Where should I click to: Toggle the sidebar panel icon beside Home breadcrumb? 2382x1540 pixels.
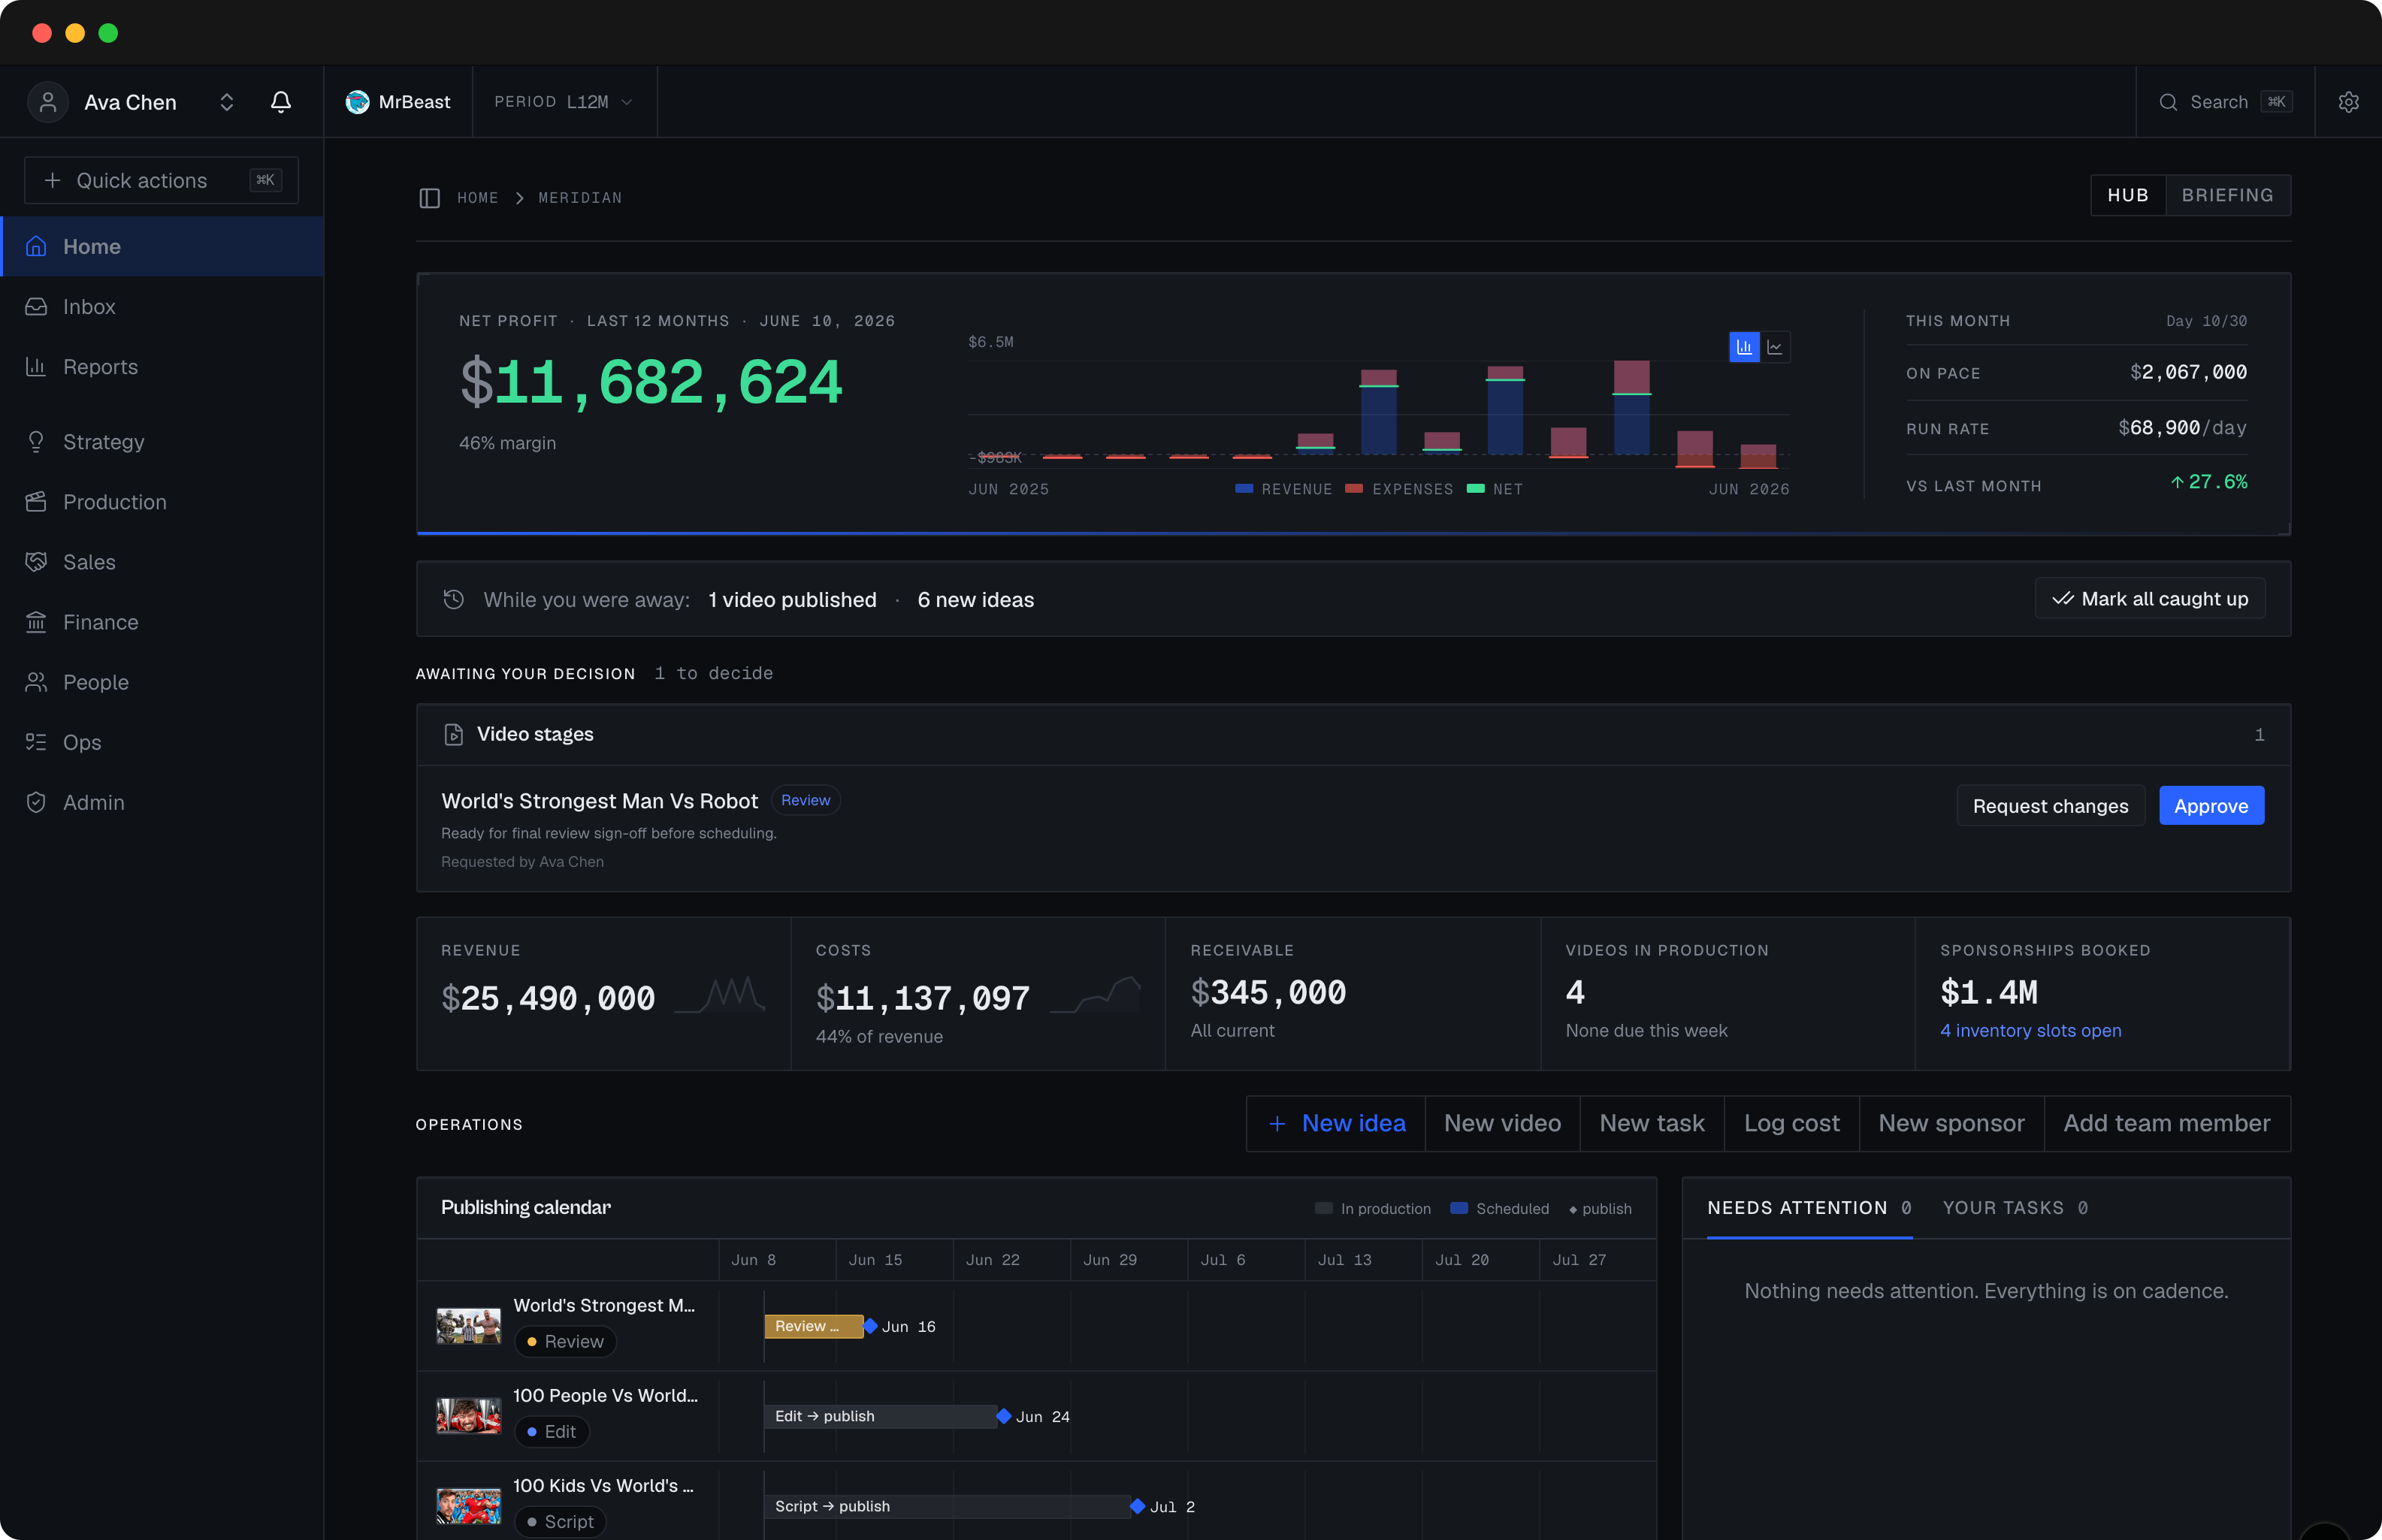pyautogui.click(x=430, y=198)
